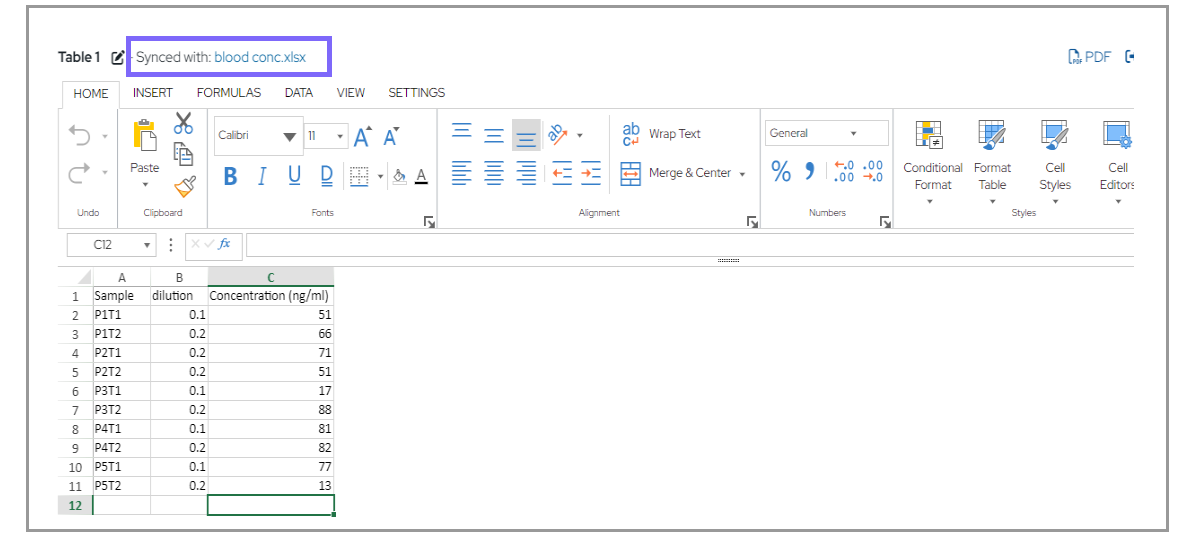Click the Cut scissors icon
The width and height of the screenshot is (1186, 552).
click(183, 123)
